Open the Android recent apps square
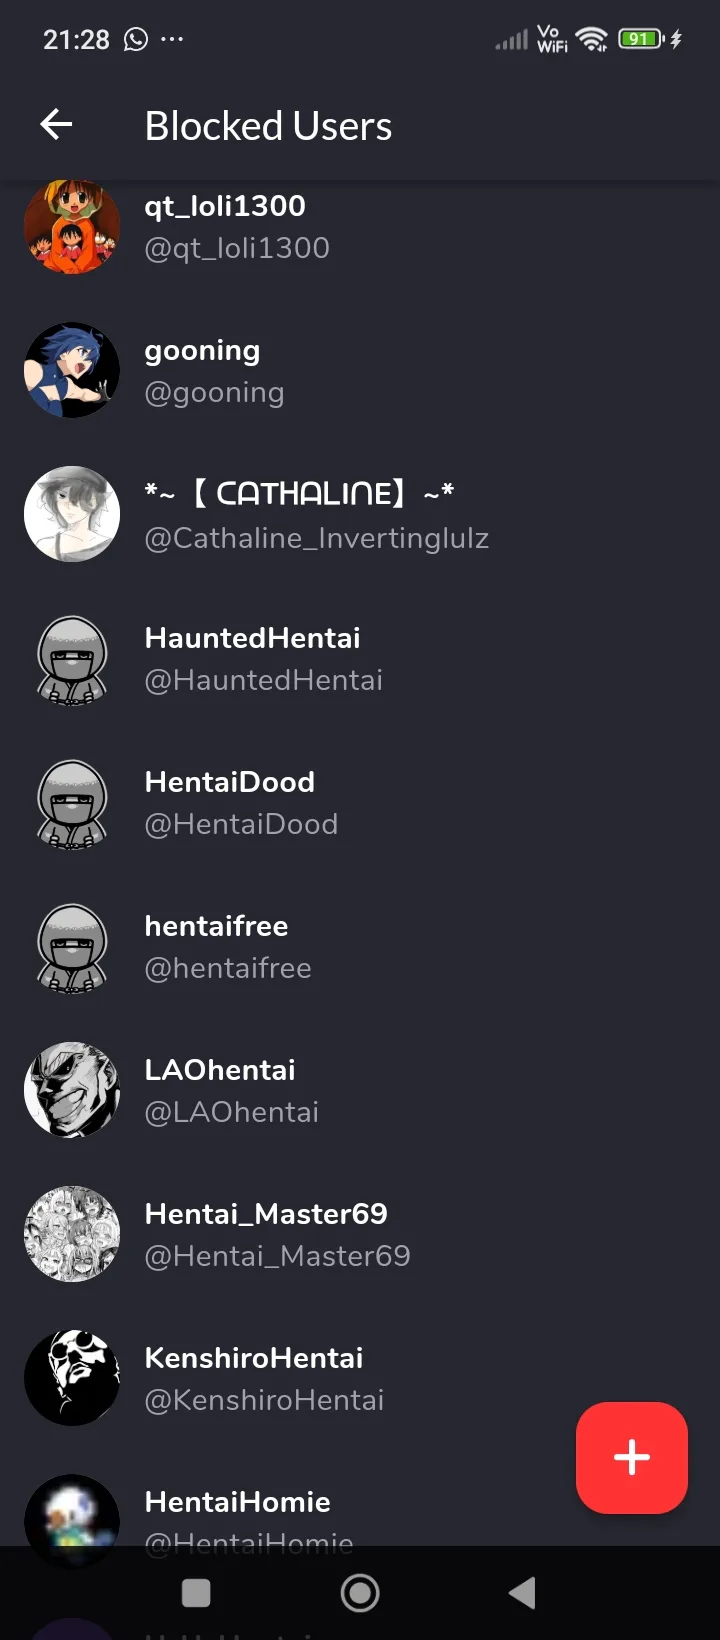Image resolution: width=720 pixels, height=1640 pixels. coord(196,1593)
